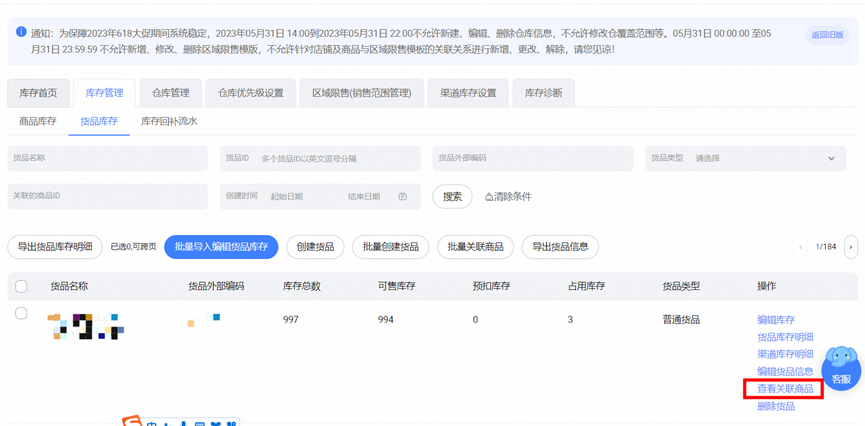865x426 pixels.
Task: Check the select-all checkbox in table header
Action: (x=21, y=286)
